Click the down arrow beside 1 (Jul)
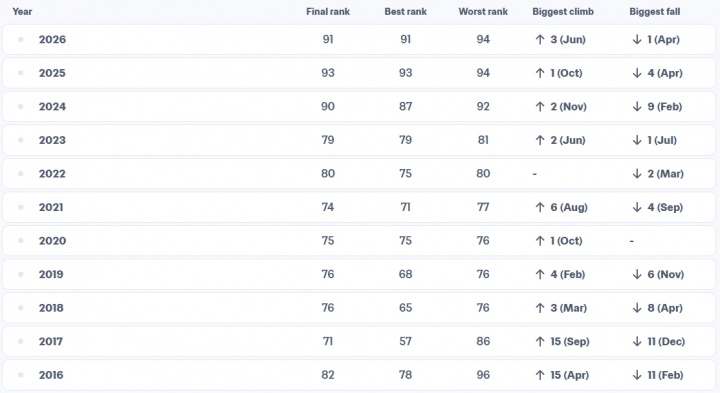The width and height of the screenshot is (720, 393). [x=637, y=140]
